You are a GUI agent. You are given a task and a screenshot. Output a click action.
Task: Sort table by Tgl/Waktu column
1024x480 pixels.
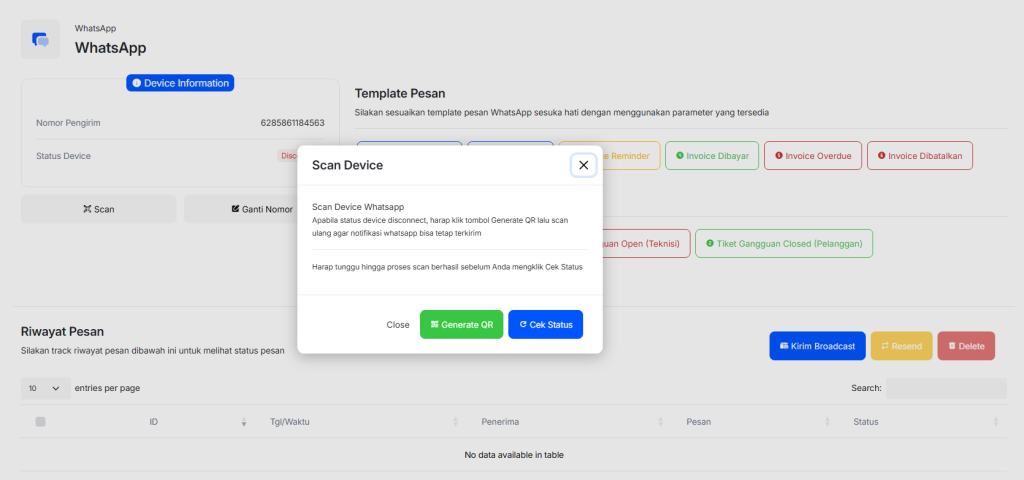[x=289, y=422]
